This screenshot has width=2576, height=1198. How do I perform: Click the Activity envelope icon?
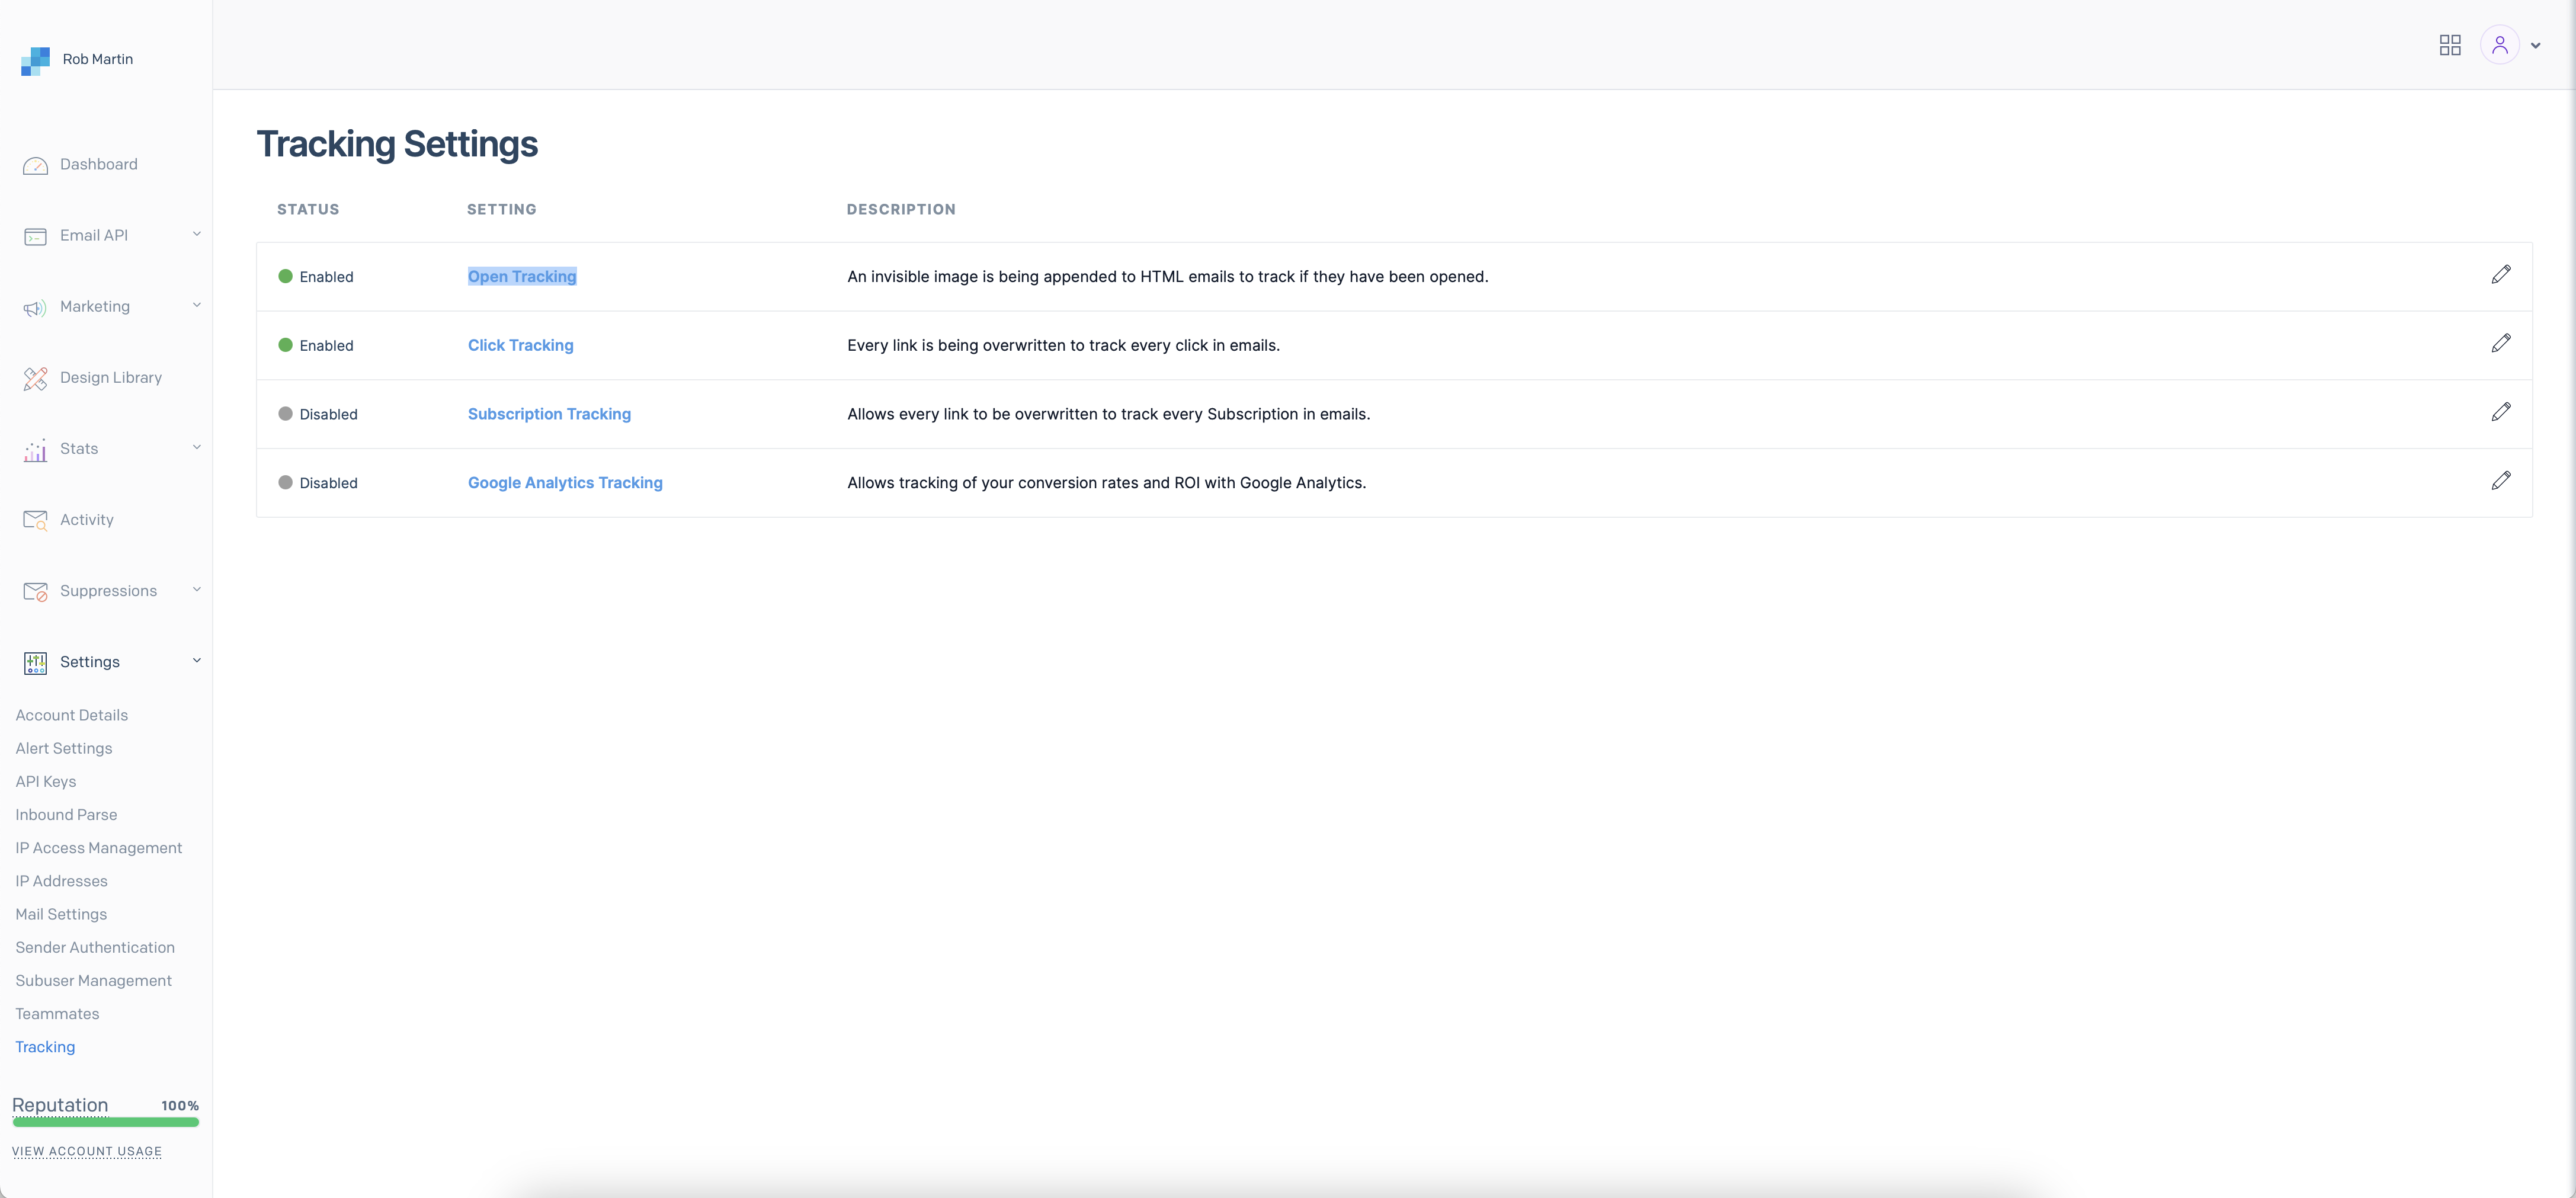click(x=35, y=520)
